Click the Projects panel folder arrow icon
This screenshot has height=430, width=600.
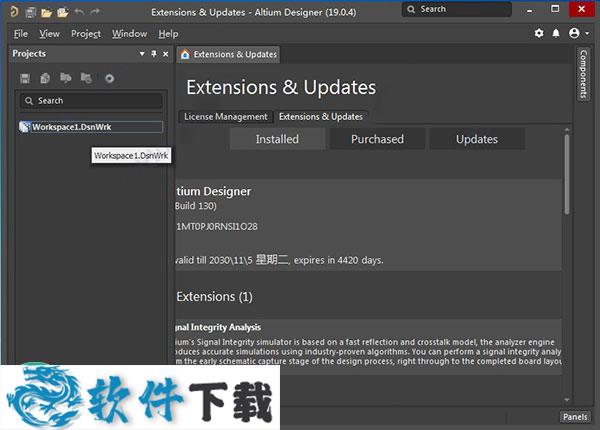(x=65, y=78)
